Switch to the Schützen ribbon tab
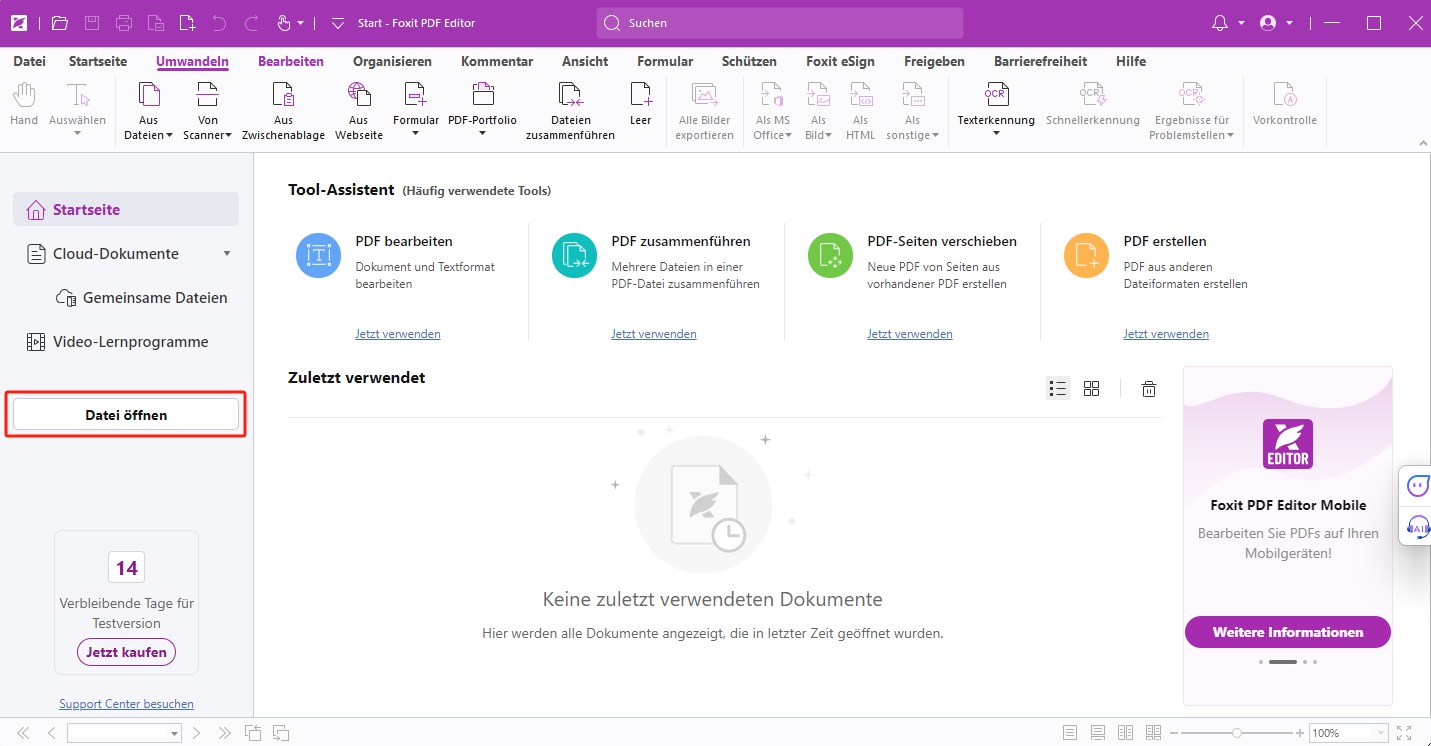This screenshot has width=1431, height=746. [x=749, y=61]
